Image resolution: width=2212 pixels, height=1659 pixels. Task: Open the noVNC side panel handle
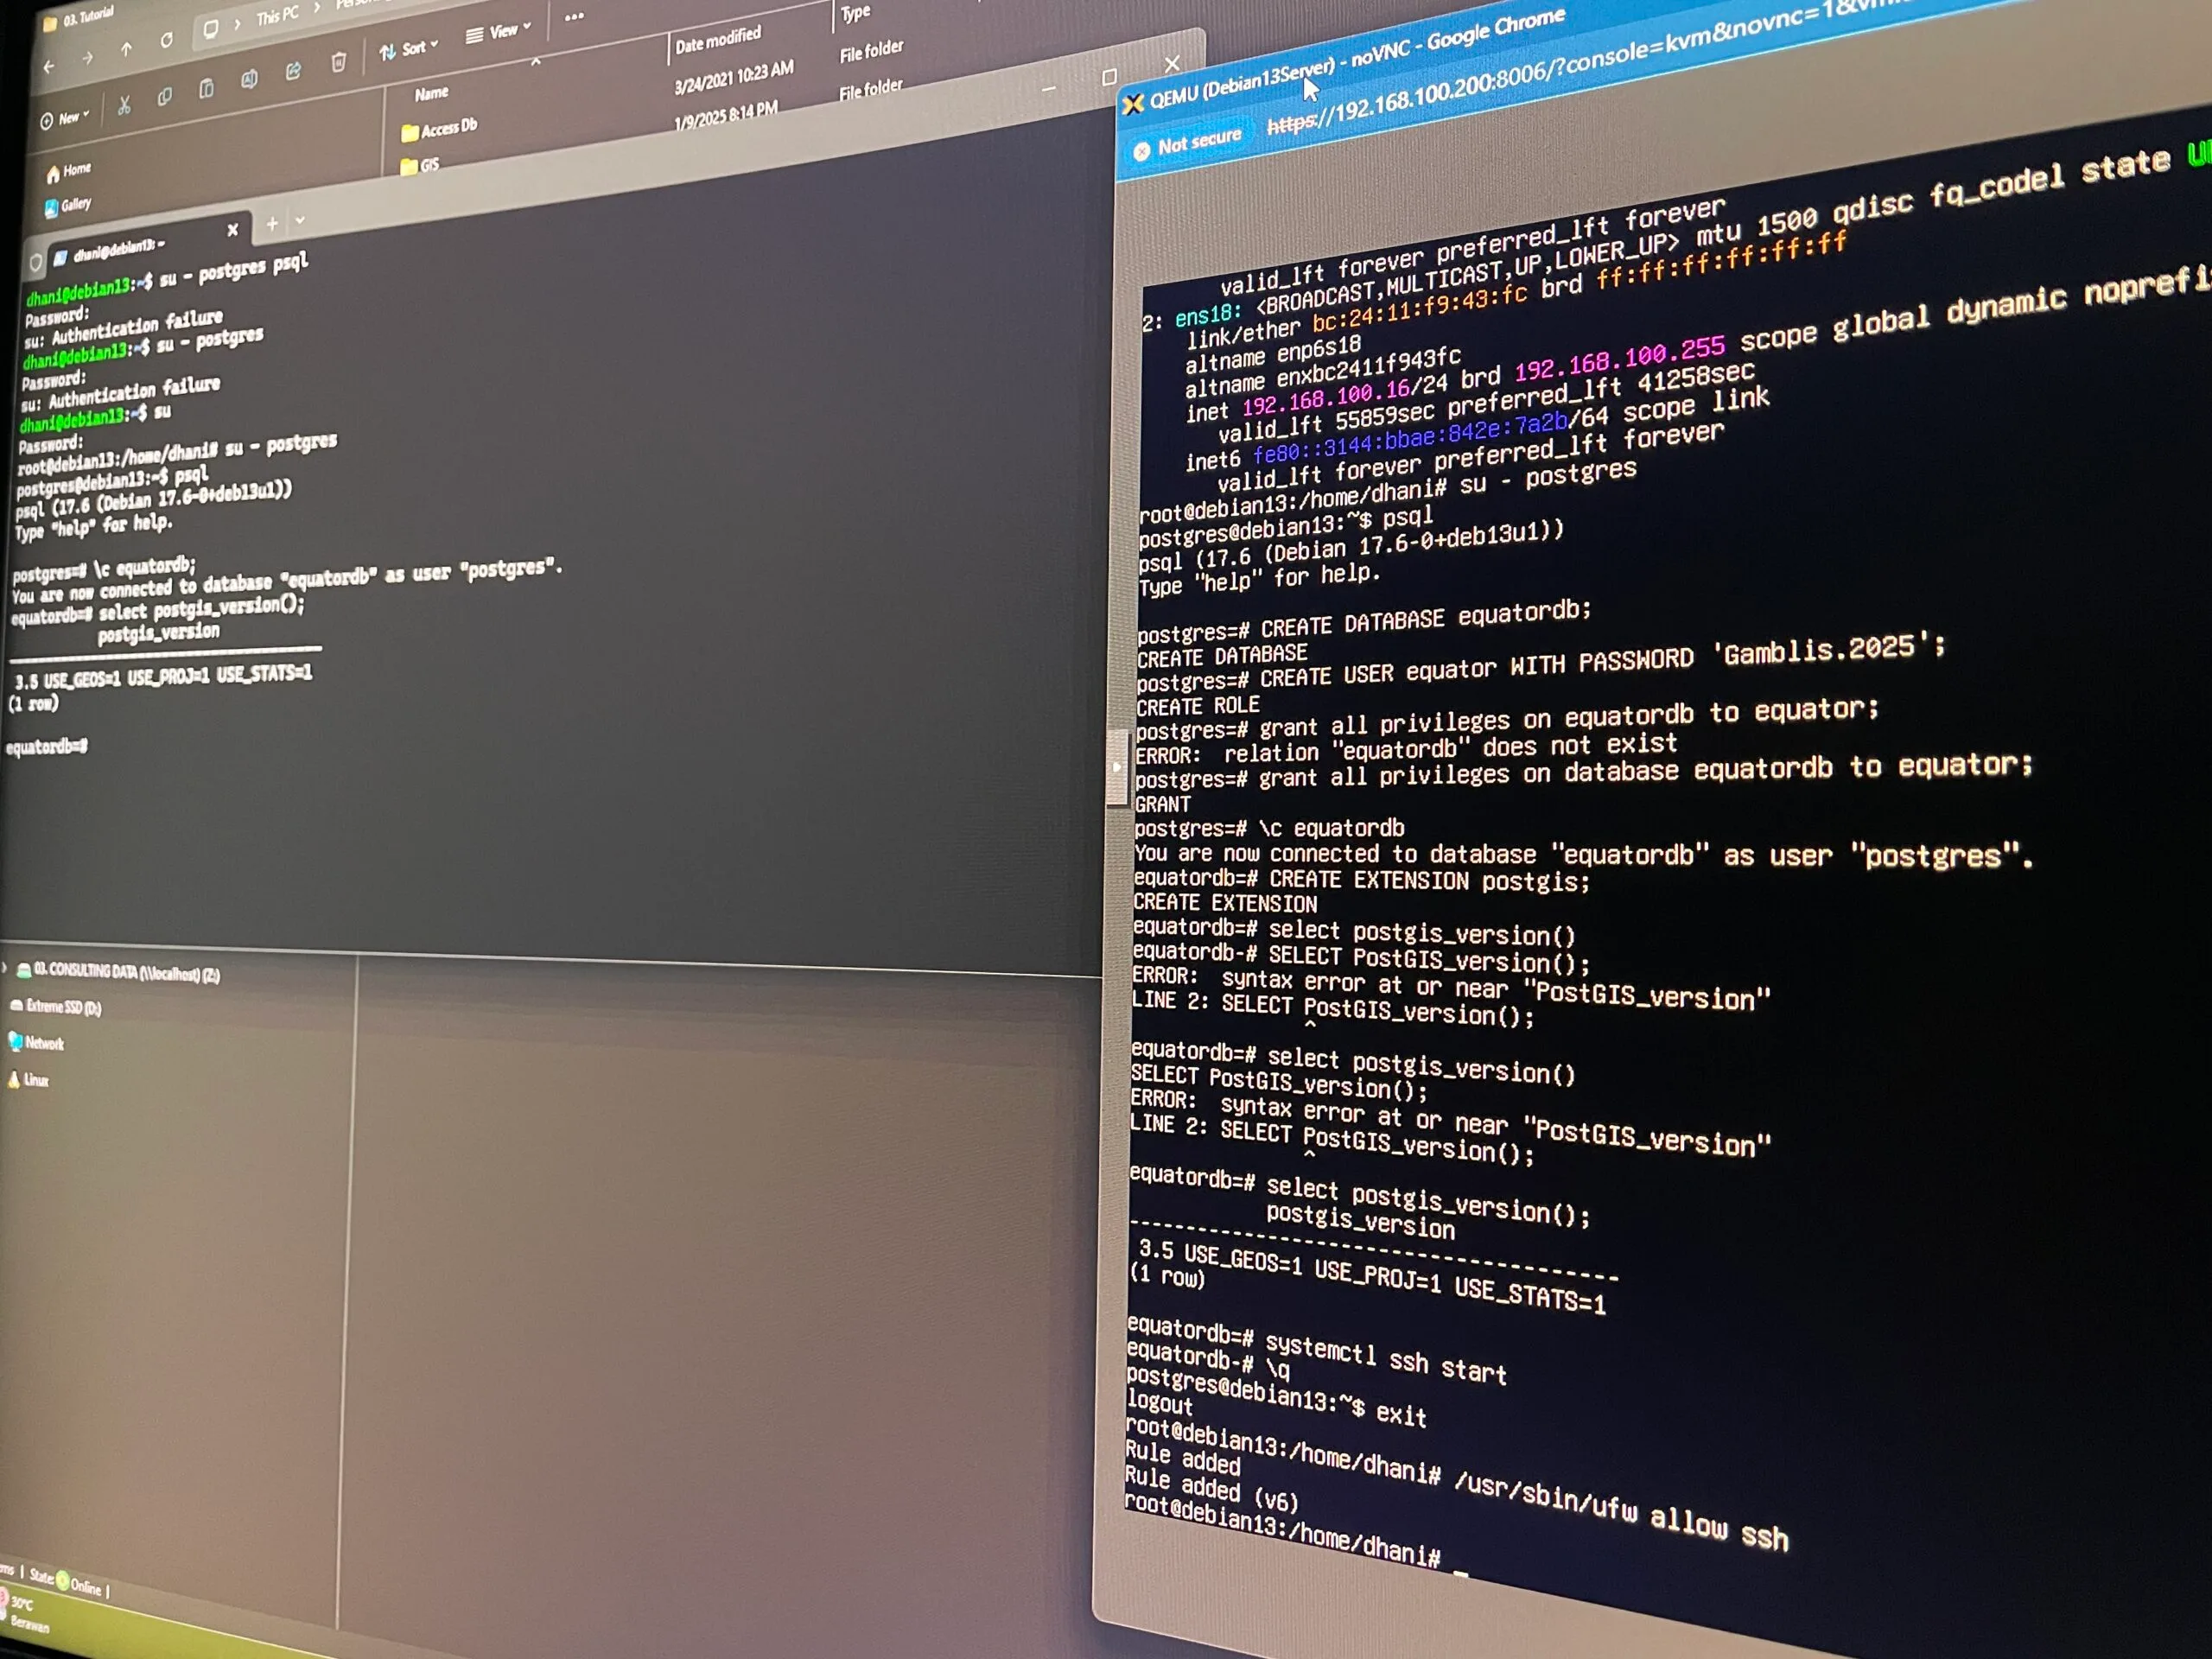(x=1116, y=767)
